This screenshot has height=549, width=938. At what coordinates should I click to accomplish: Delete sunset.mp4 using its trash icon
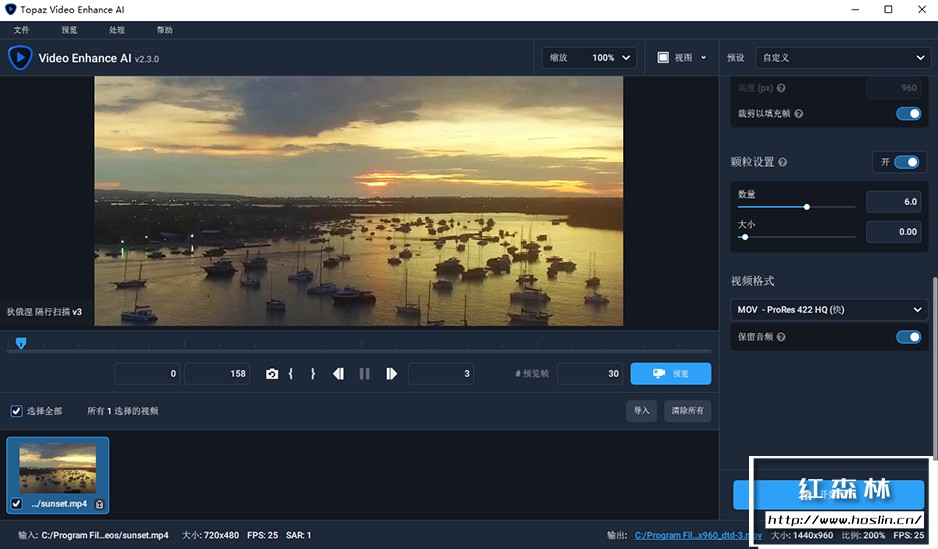pos(99,504)
